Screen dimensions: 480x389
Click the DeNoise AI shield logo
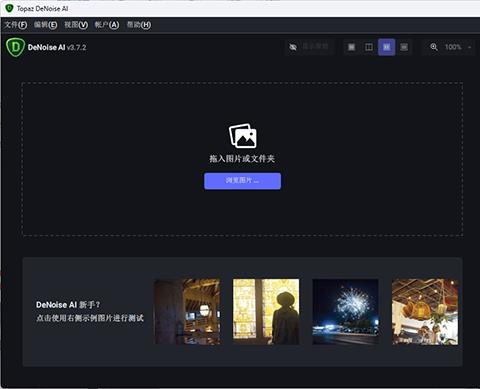(x=15, y=47)
